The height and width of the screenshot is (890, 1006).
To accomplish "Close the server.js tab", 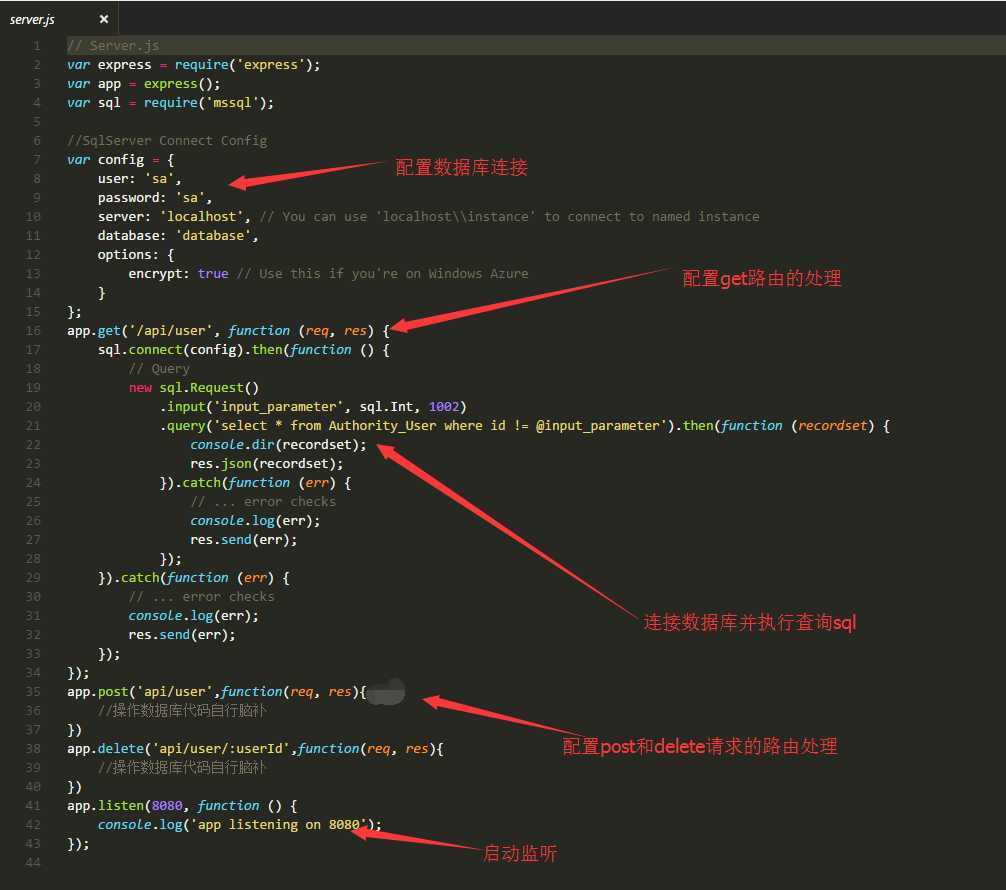I will point(104,19).
